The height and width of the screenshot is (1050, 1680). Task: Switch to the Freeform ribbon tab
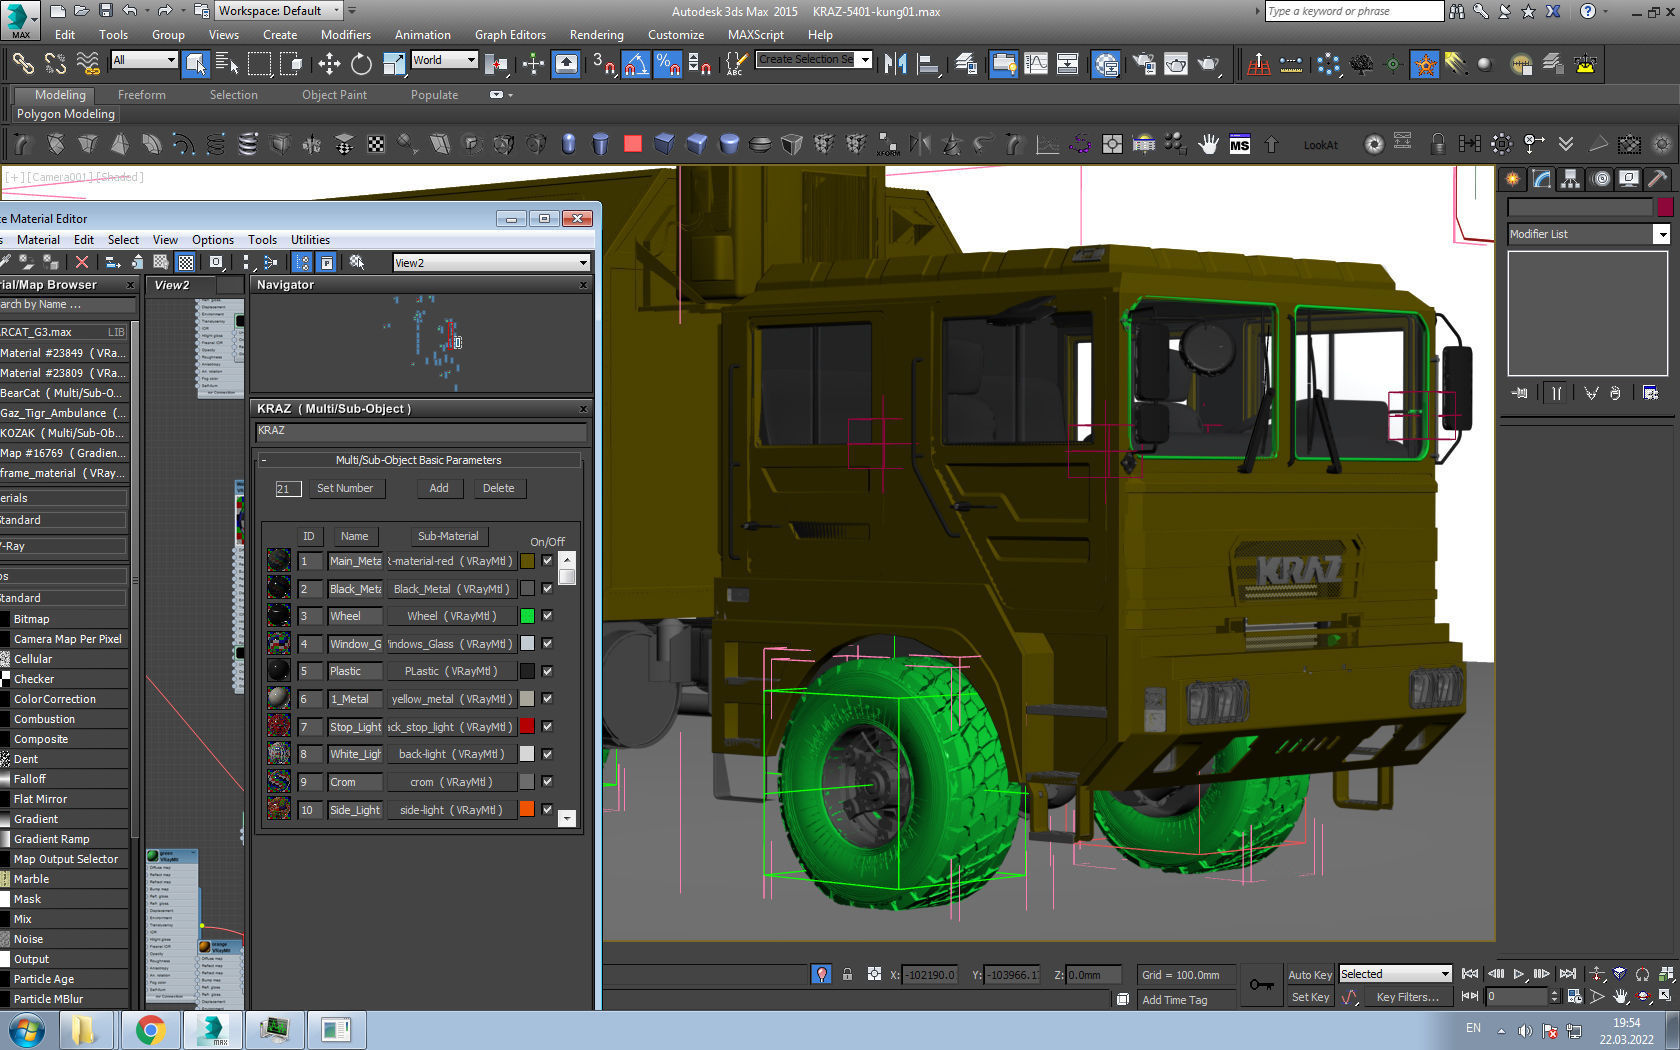pos(142,95)
